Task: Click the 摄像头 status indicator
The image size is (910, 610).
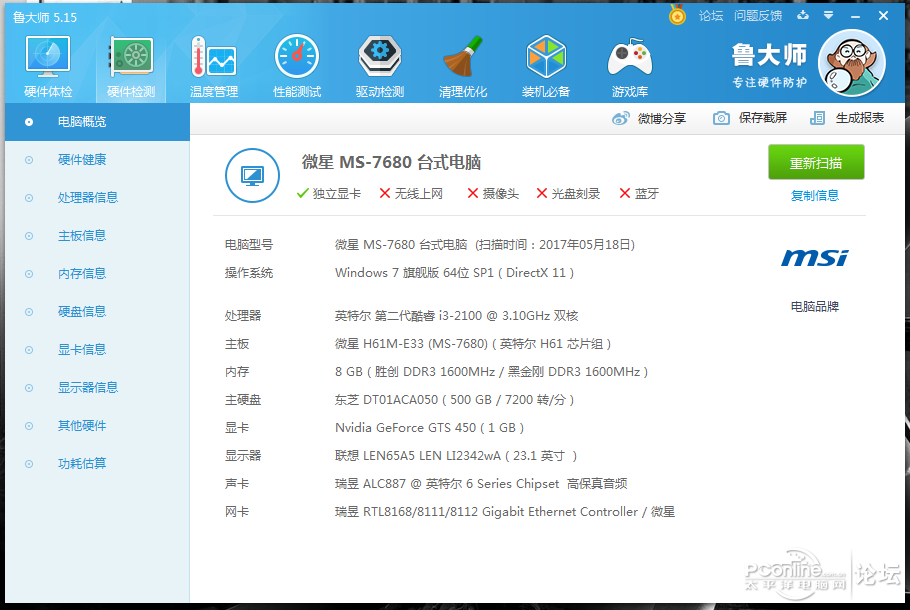Action: 493,194
